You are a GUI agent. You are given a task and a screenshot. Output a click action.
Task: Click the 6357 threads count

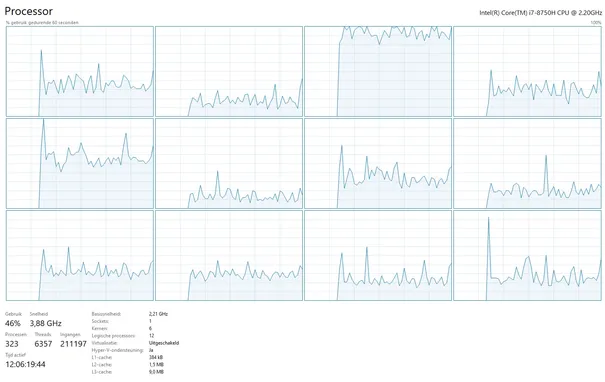tap(43, 344)
